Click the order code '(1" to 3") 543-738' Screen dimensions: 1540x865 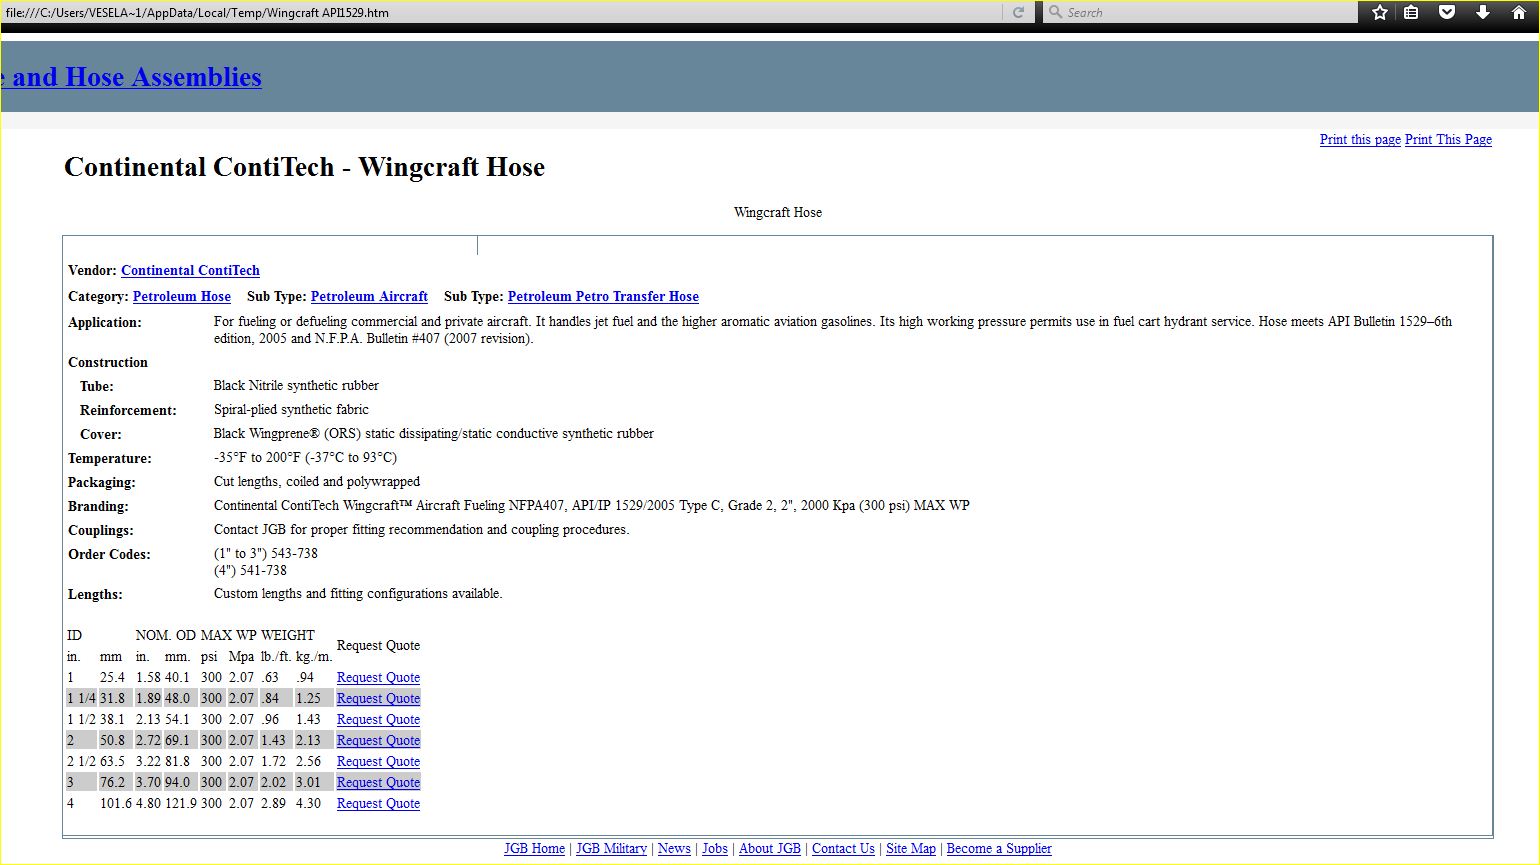[266, 554]
